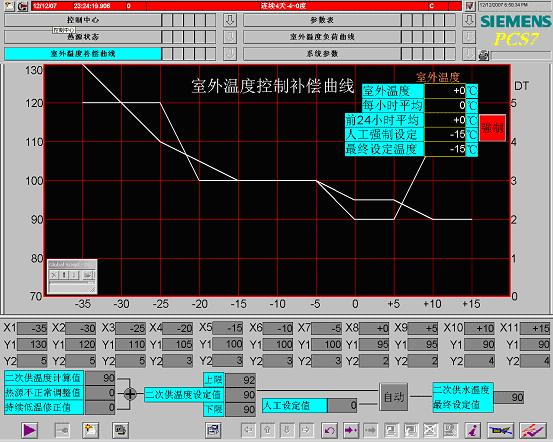Click the printer icon below the PCS7 logo
Viewport: 553px width, 442px height.
(484, 55)
